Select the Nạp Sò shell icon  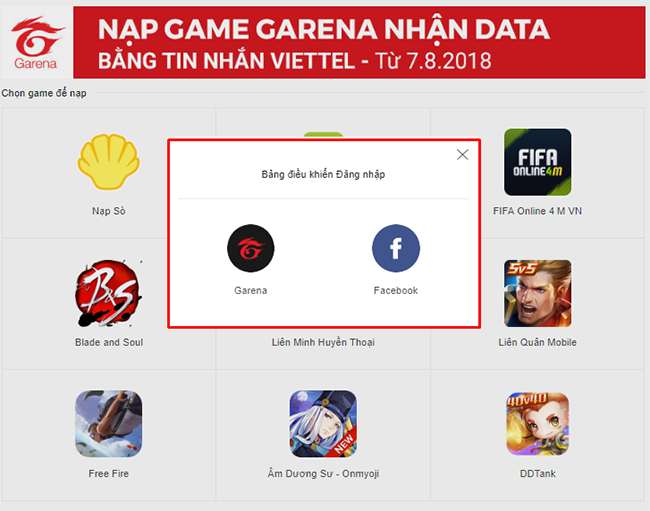tap(109, 162)
